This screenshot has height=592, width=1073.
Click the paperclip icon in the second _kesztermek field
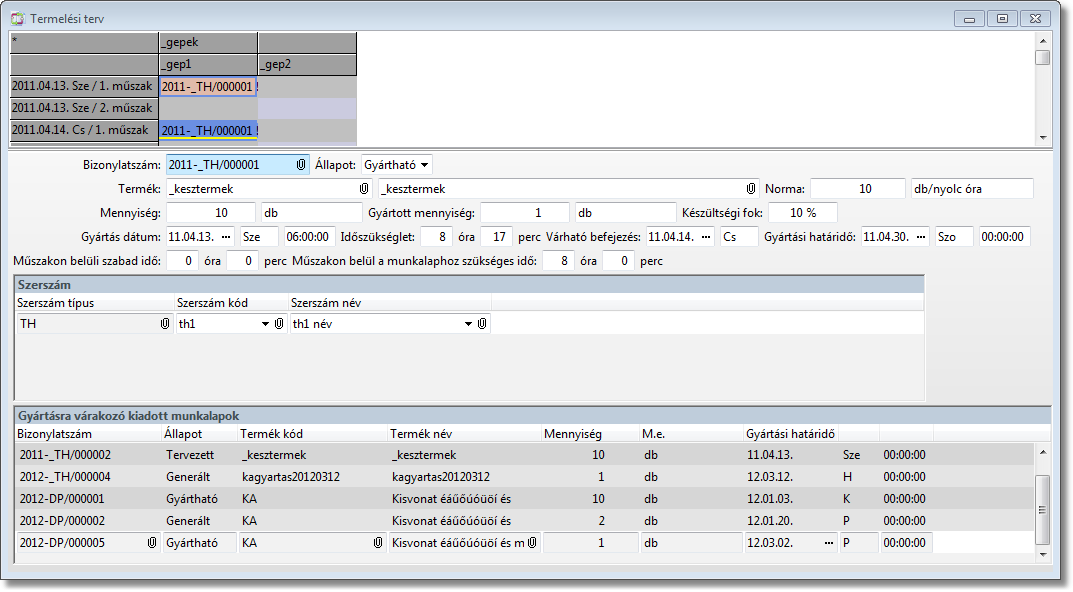tap(751, 188)
